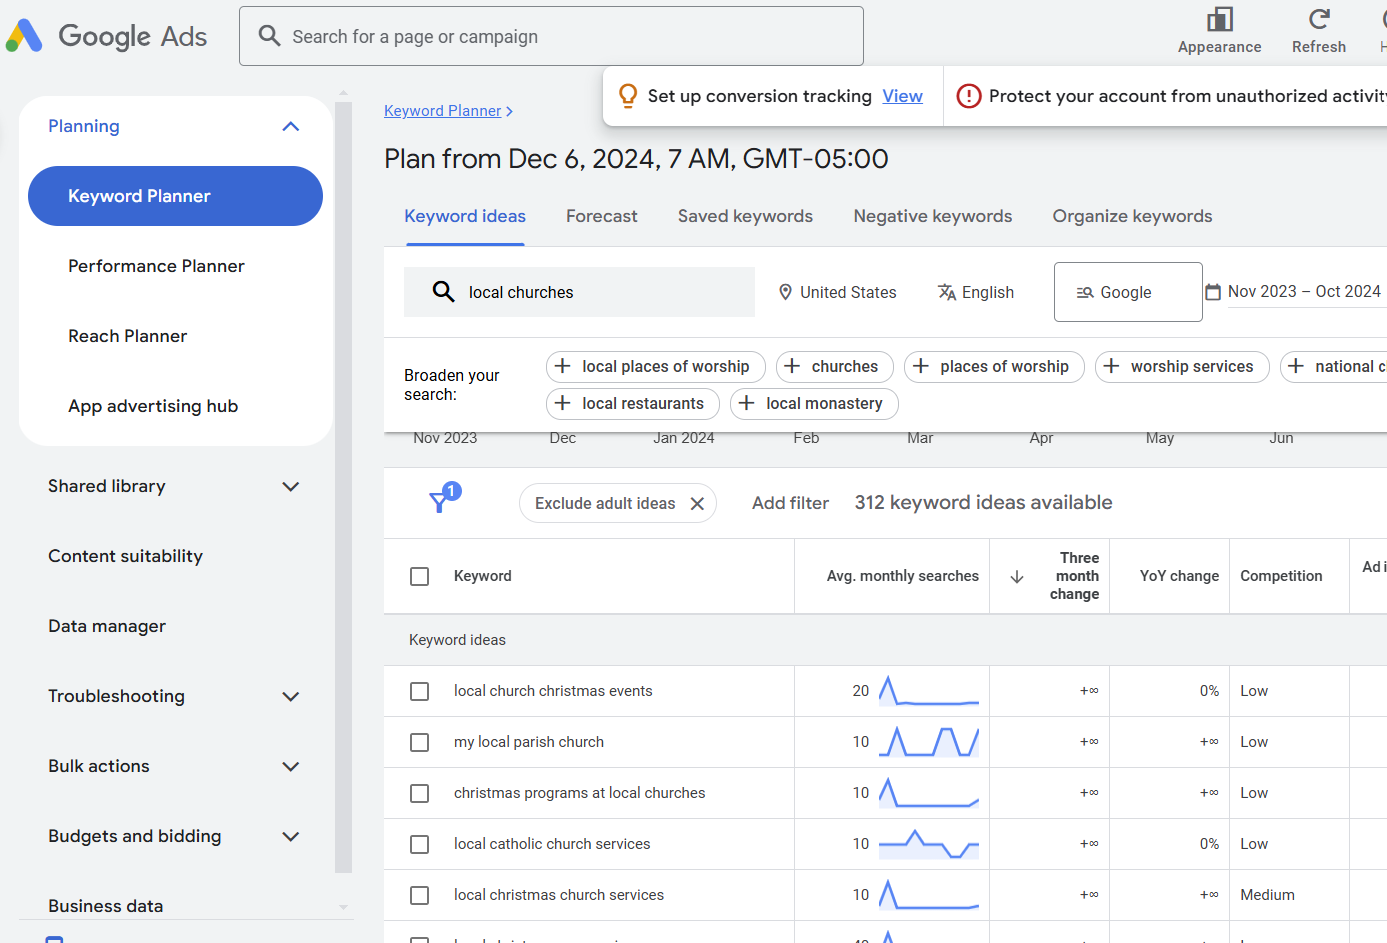Click the location pin icon next to United States
This screenshot has height=943, width=1387.
(785, 291)
